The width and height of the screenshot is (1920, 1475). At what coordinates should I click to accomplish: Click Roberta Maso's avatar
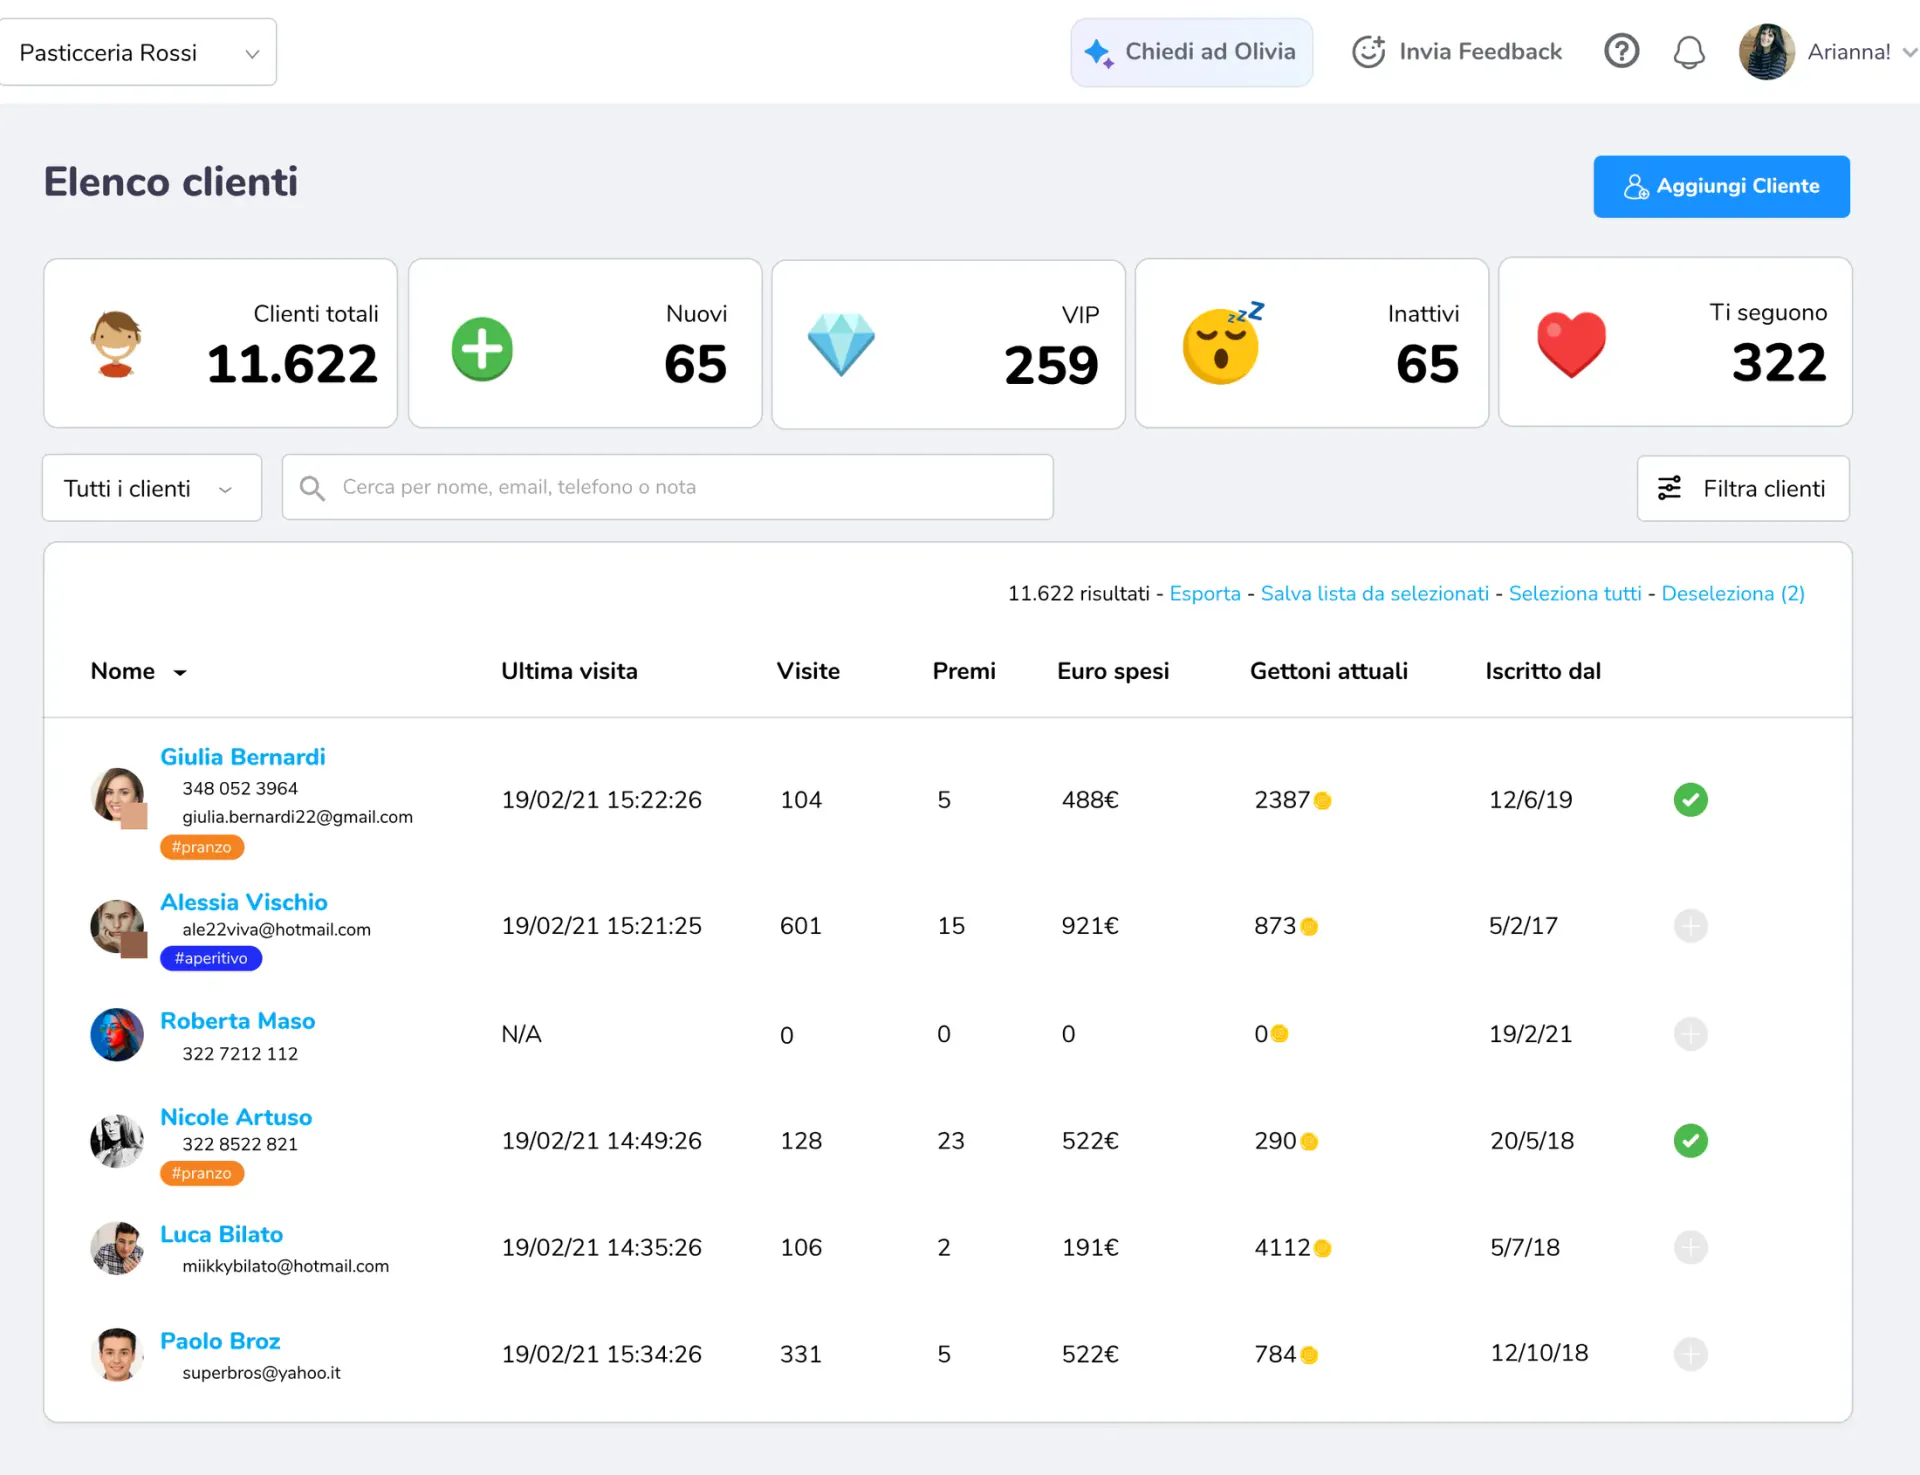117,1034
